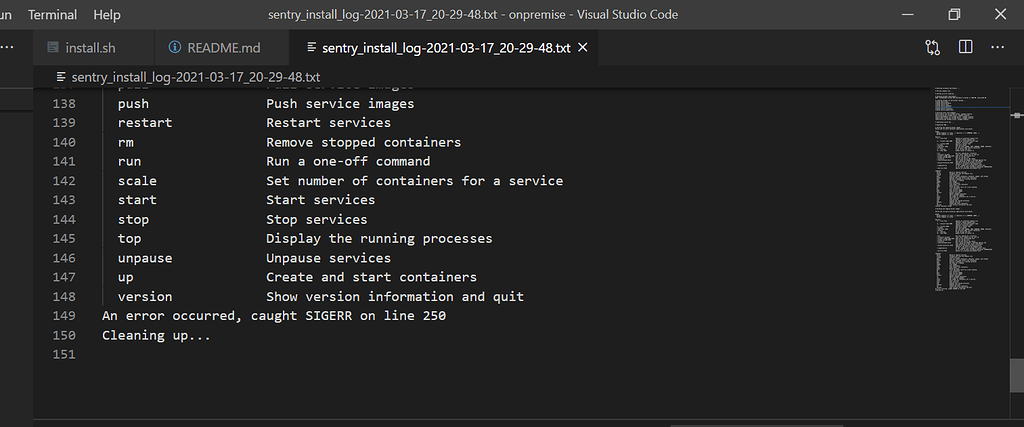The height and width of the screenshot is (427, 1024).
Task: Open the More Actions ellipsis menu
Action: [x=997, y=47]
